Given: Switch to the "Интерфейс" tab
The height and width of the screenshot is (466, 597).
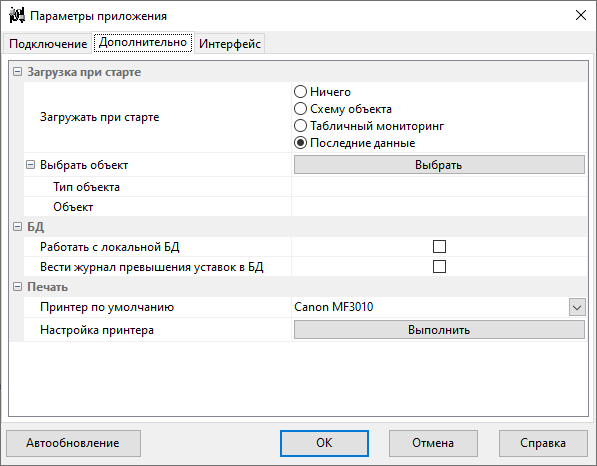Looking at the screenshot, I should [x=230, y=44].
